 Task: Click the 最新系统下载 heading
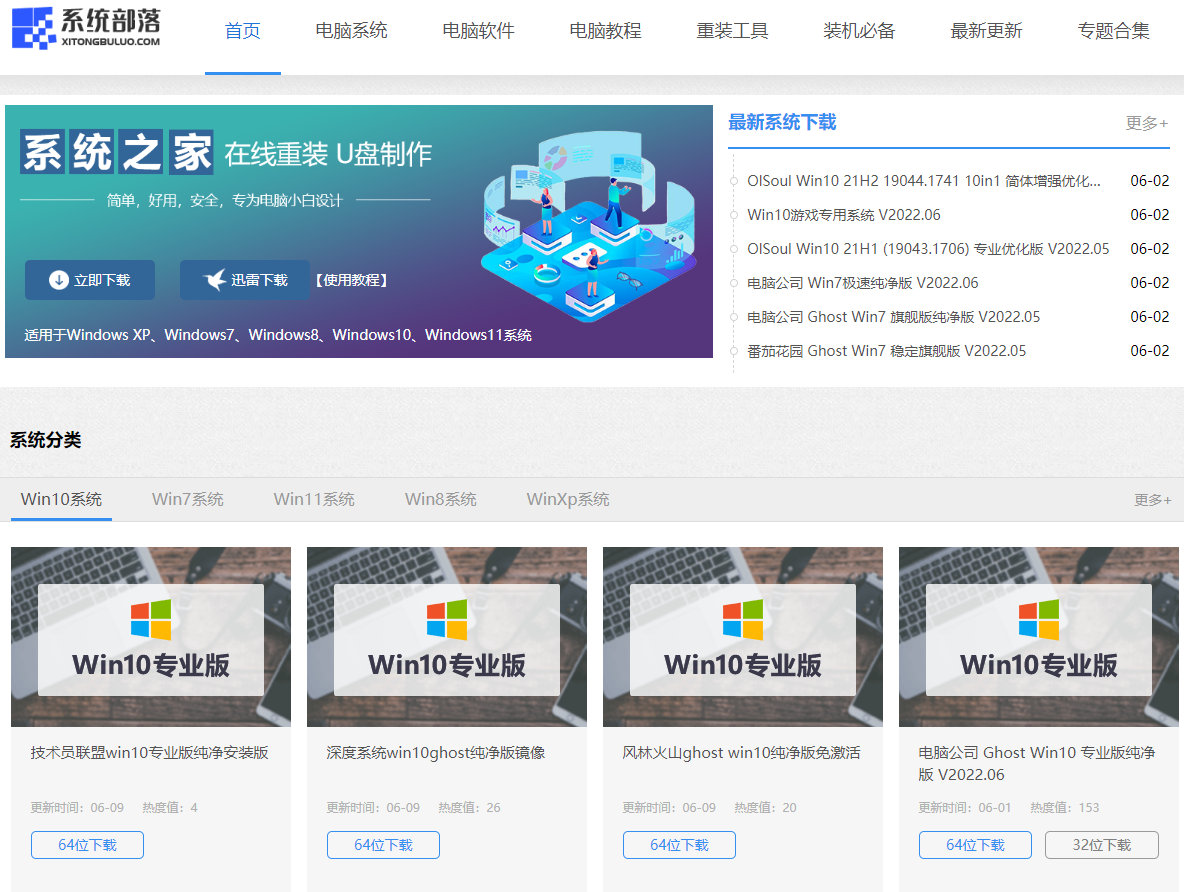click(782, 122)
